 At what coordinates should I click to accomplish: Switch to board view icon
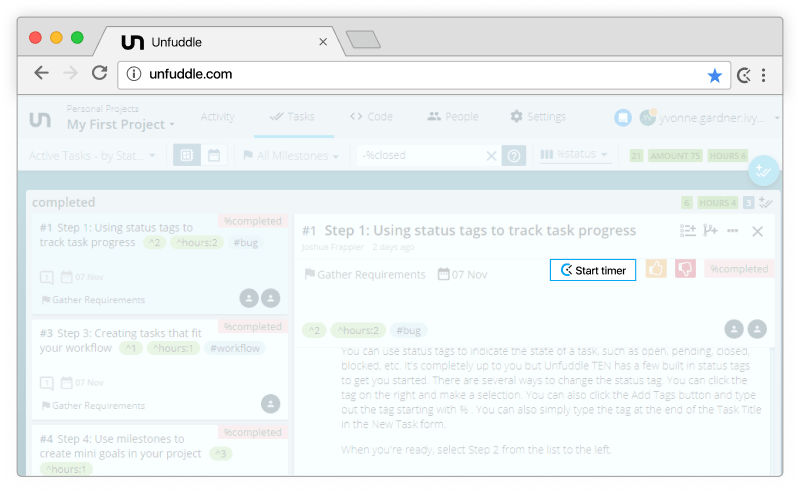click(x=187, y=155)
